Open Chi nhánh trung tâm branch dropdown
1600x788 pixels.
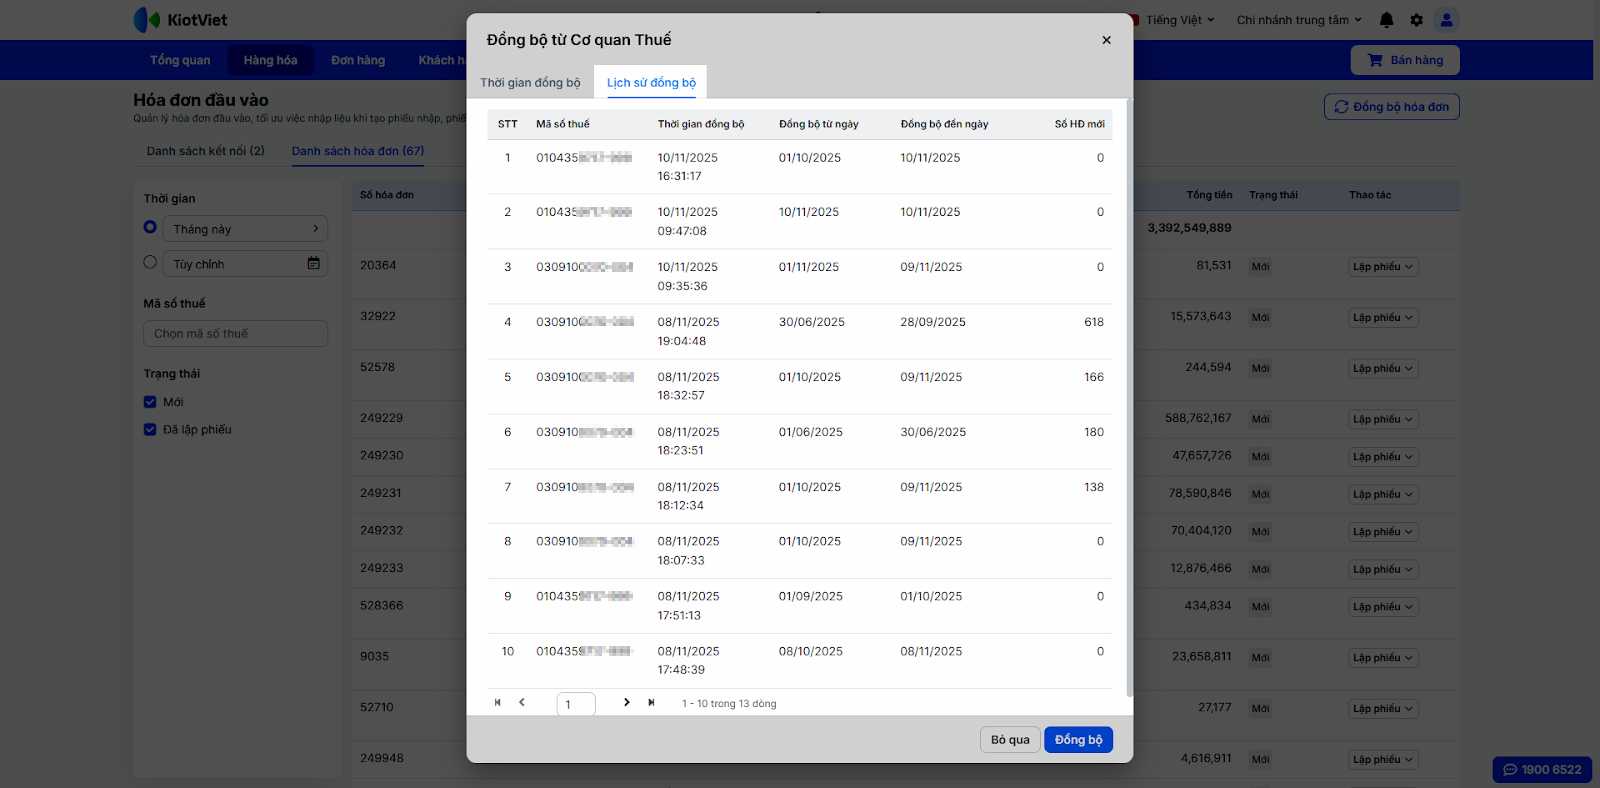[1299, 20]
